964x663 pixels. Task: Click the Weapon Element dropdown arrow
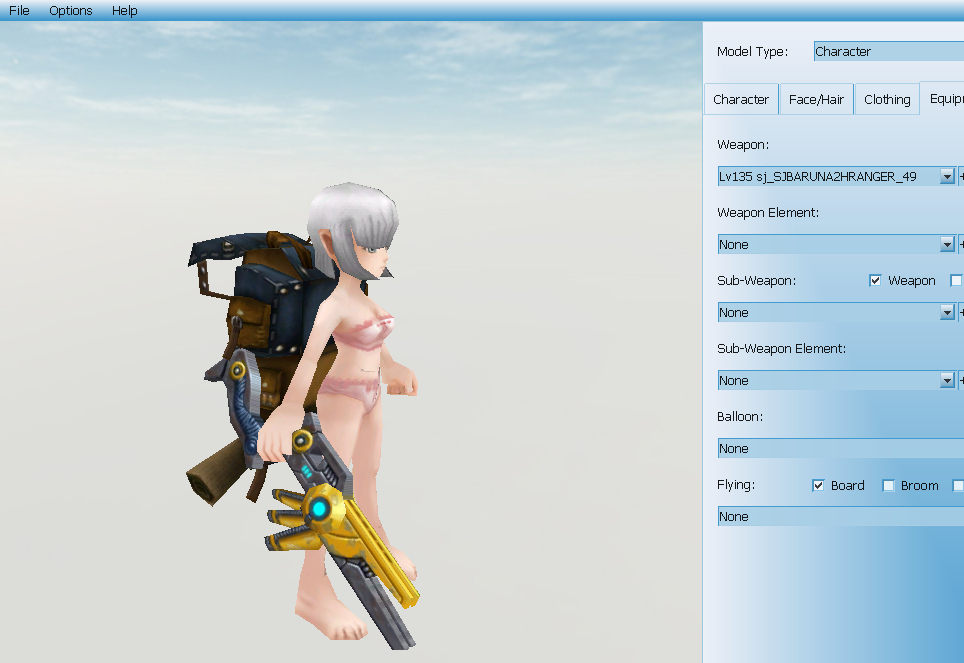947,245
